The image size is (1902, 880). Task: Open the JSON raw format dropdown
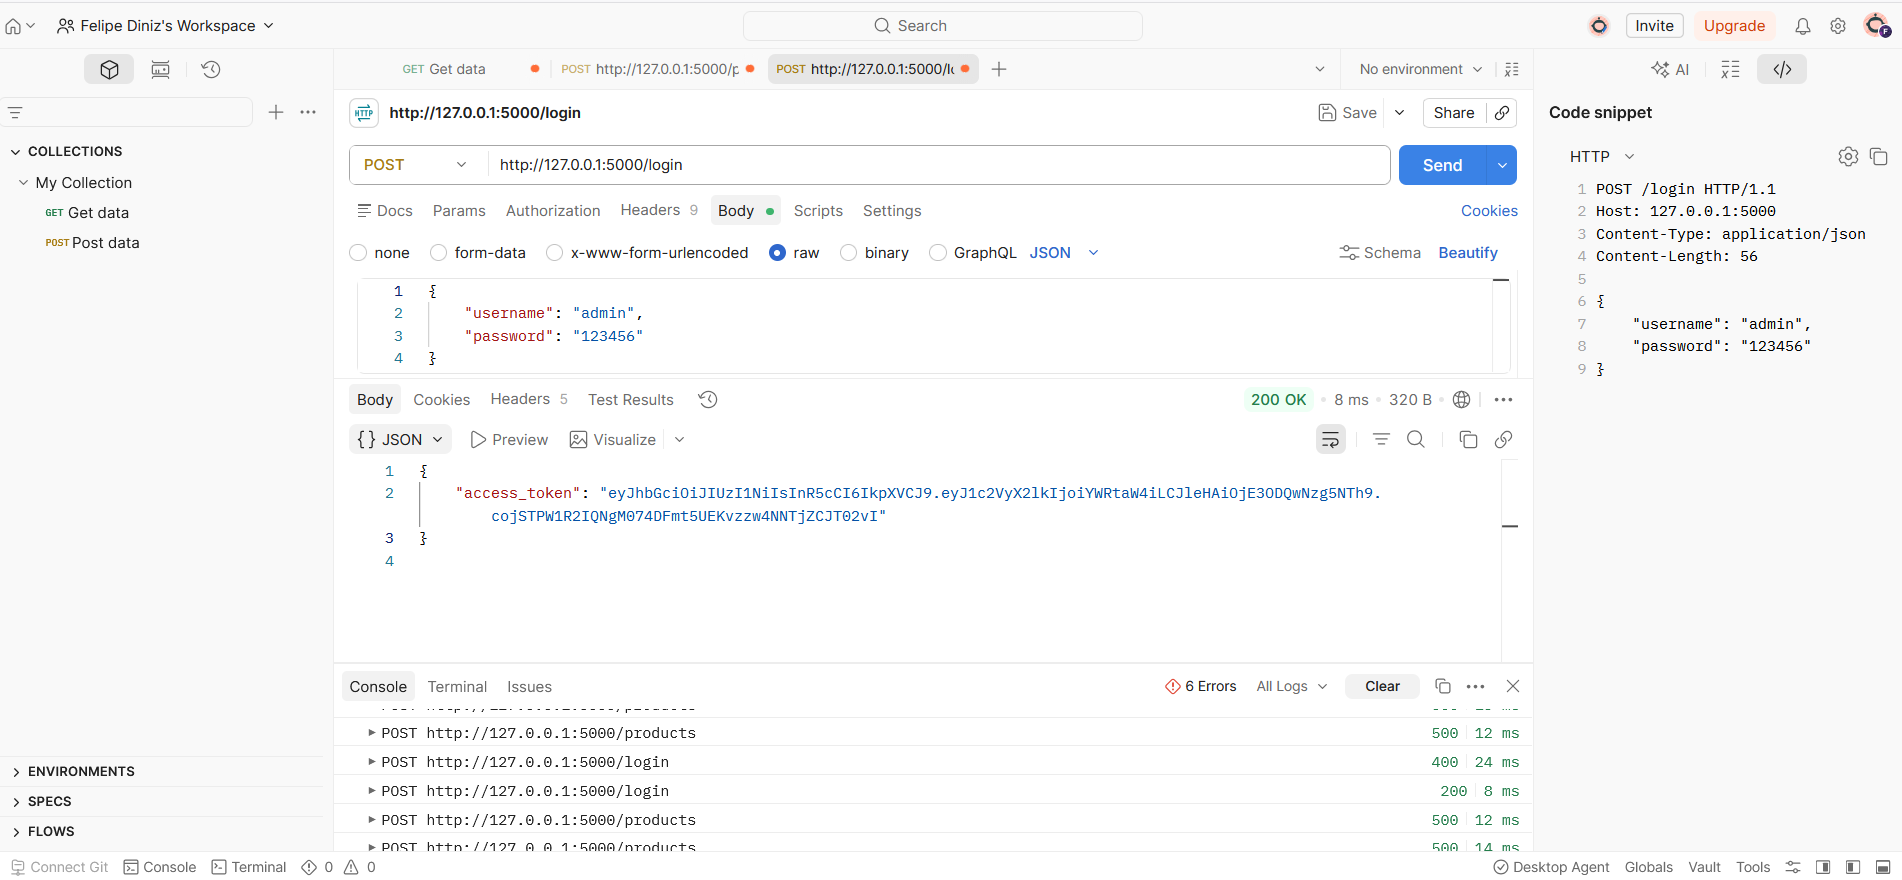coord(1064,253)
